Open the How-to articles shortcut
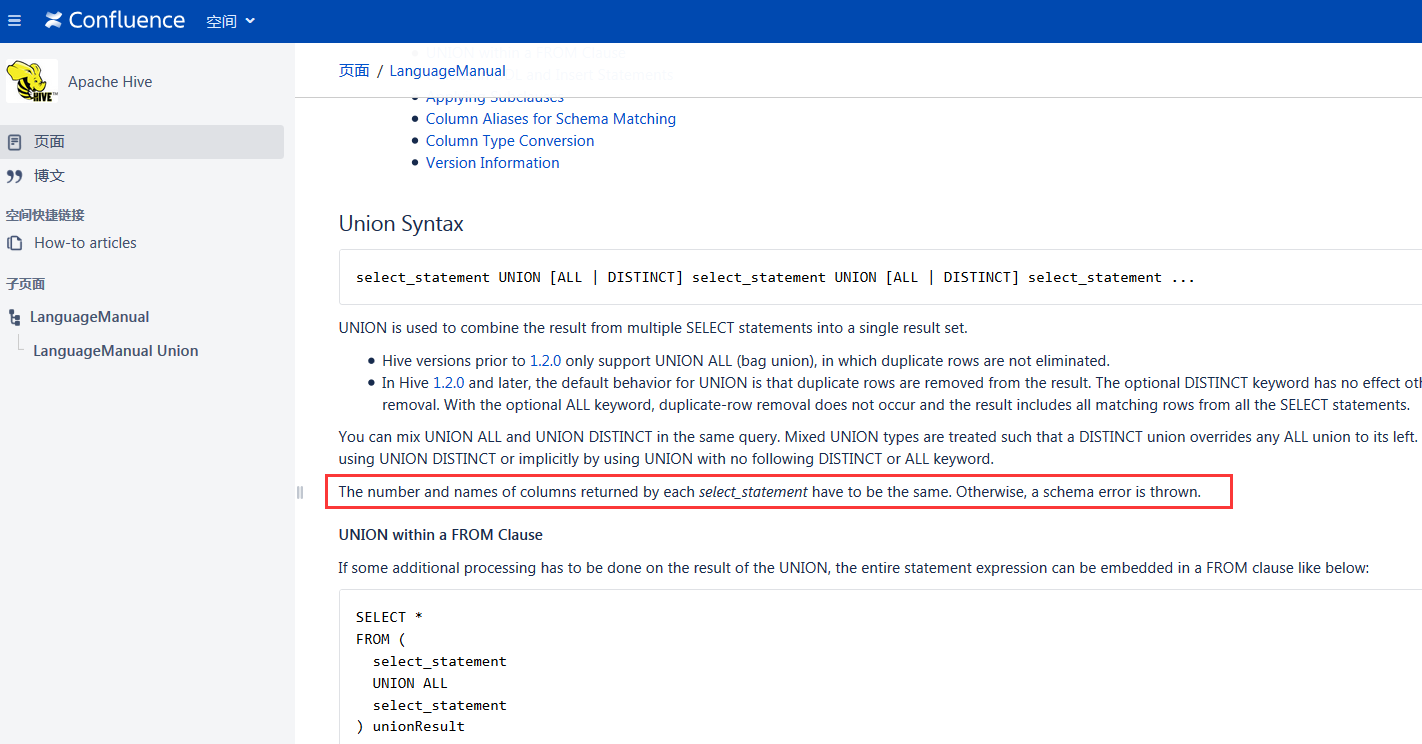 click(85, 242)
